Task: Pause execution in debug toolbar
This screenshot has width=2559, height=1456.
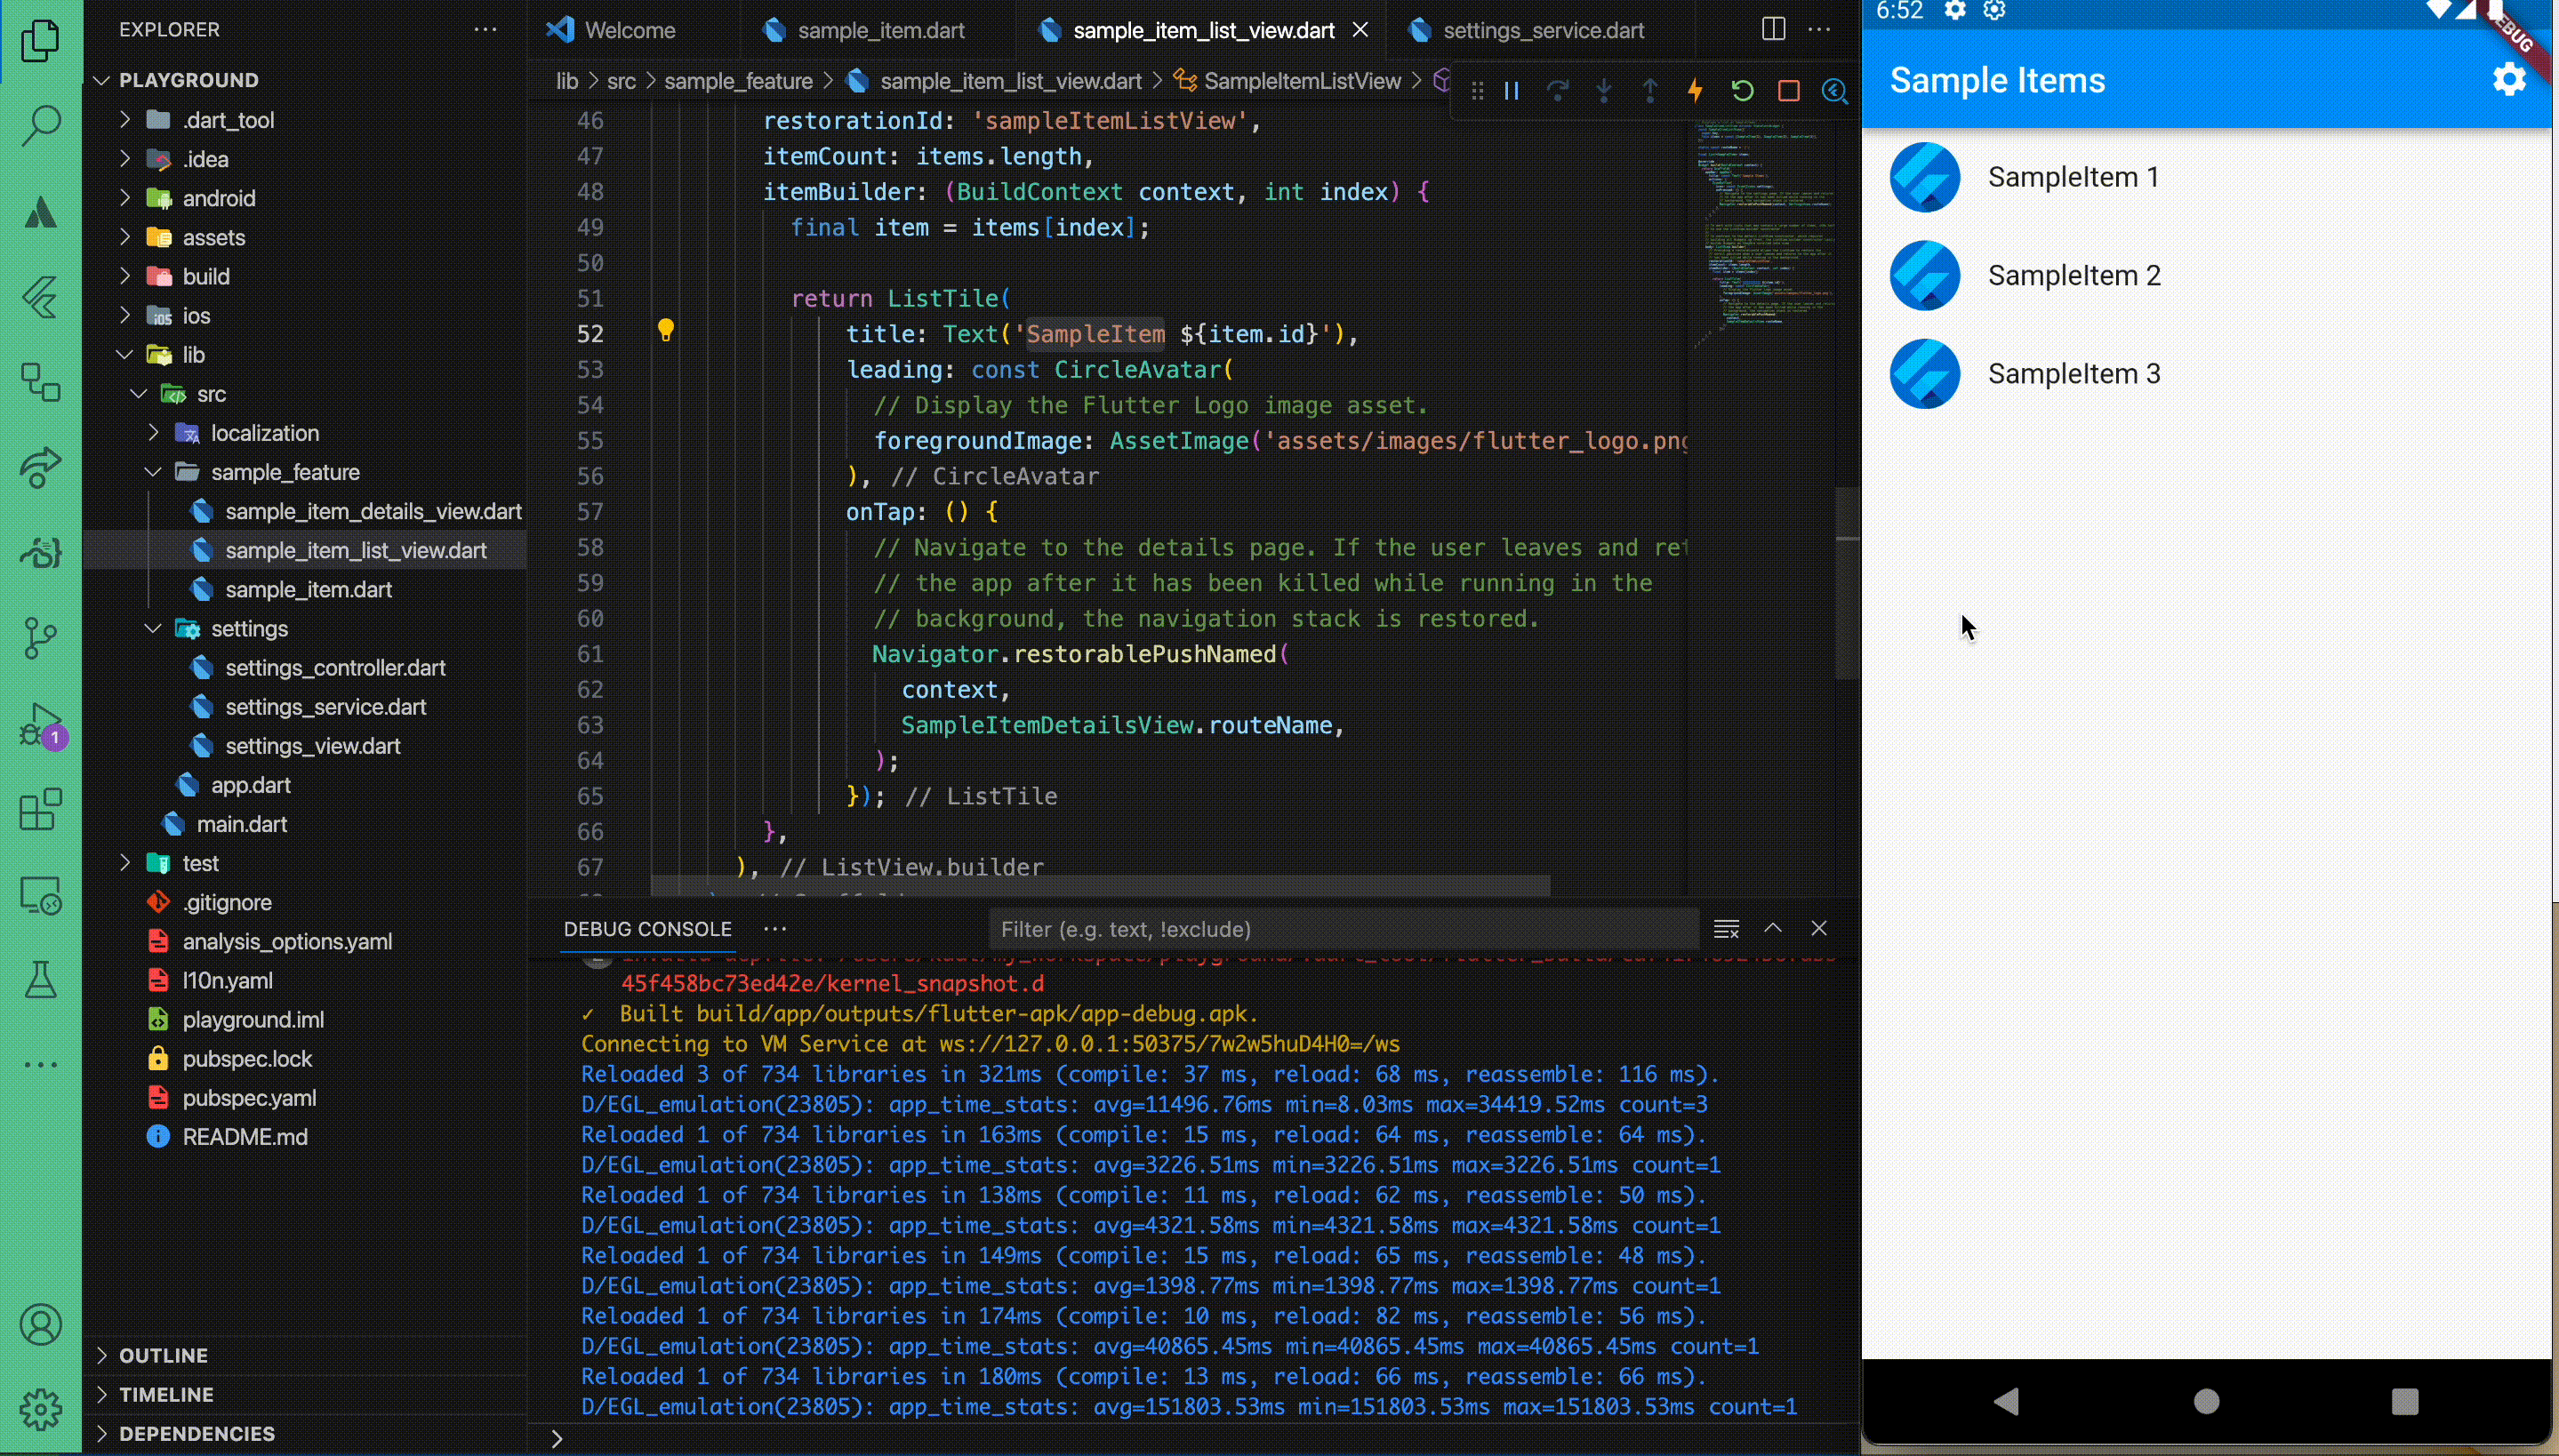Action: pyautogui.click(x=1511, y=91)
